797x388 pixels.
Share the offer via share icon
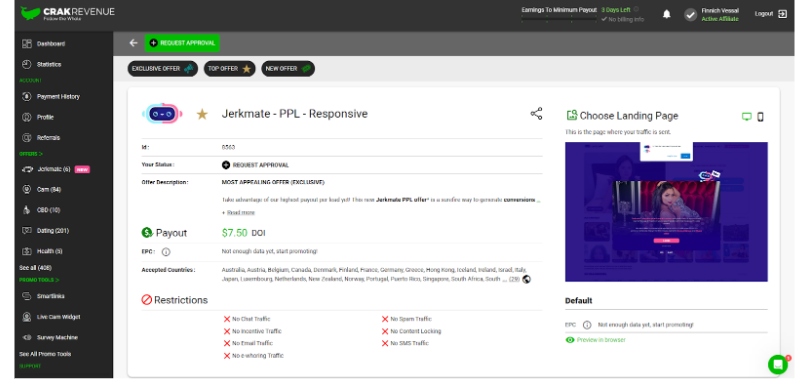[536, 113]
